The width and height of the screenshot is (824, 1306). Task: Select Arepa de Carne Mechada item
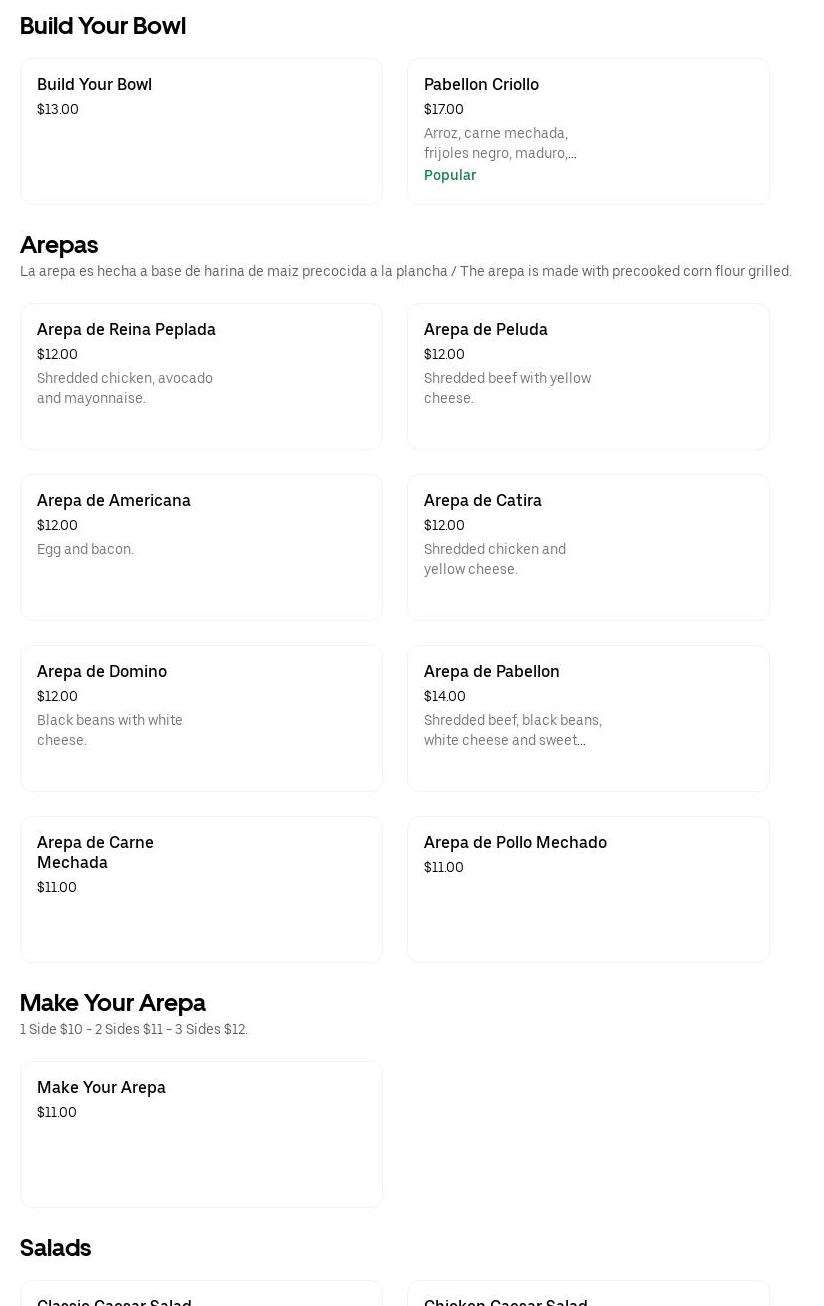point(201,889)
